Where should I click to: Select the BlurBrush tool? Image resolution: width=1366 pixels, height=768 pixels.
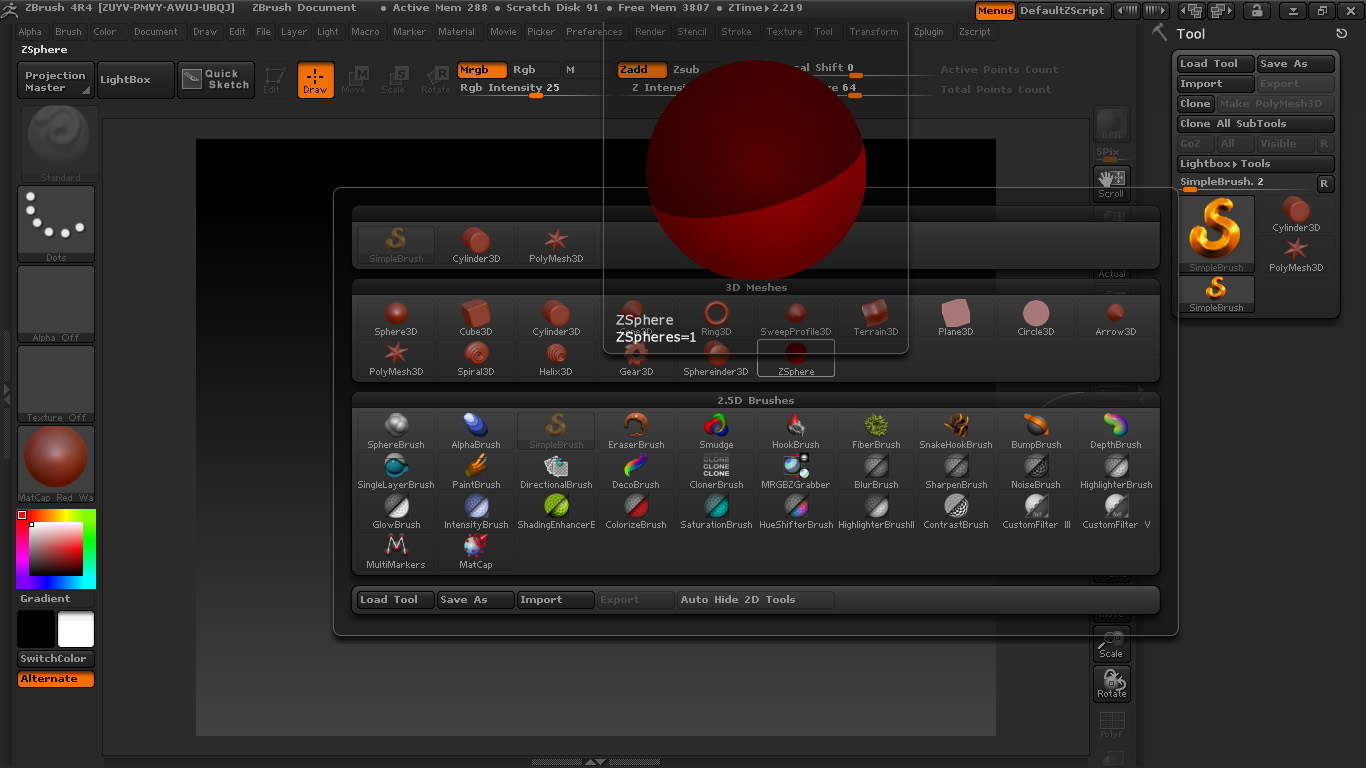pyautogui.click(x=876, y=472)
